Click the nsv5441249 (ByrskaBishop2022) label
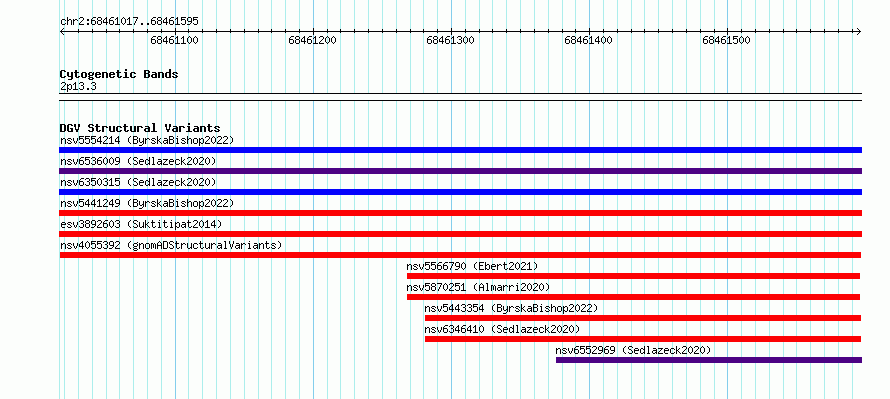The height and width of the screenshot is (399, 890). pos(146,203)
